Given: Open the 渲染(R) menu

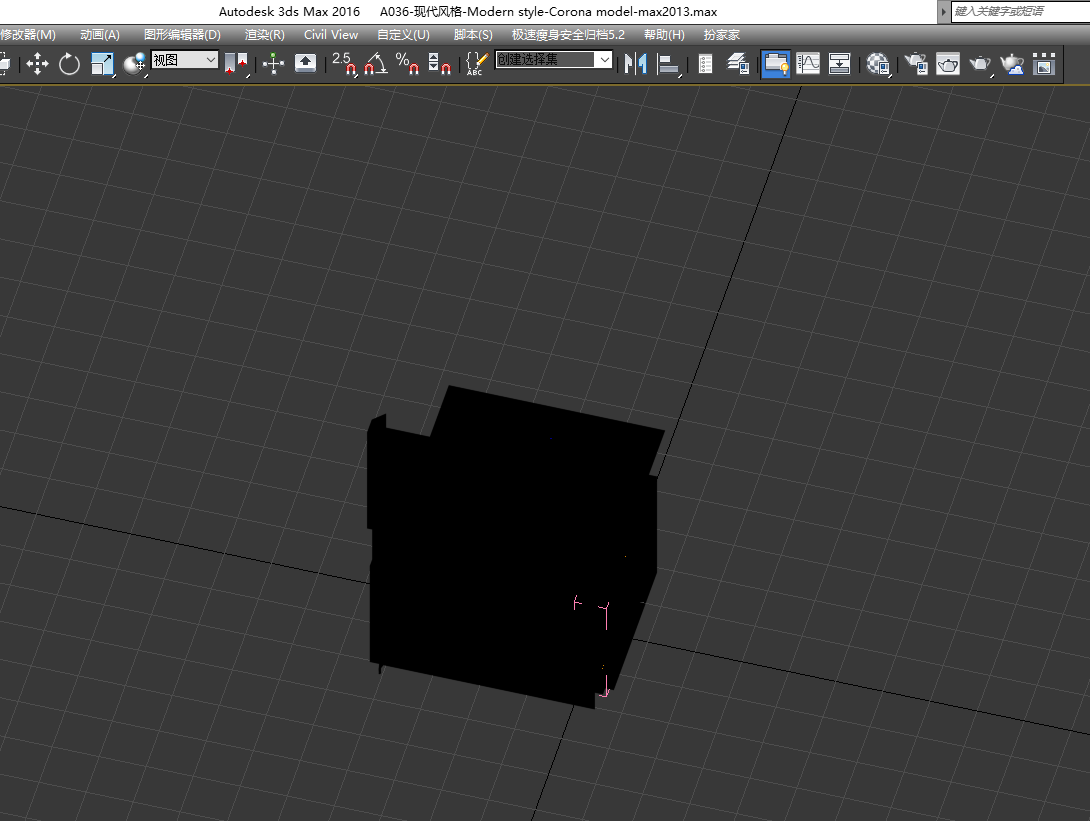Looking at the screenshot, I should 264,34.
